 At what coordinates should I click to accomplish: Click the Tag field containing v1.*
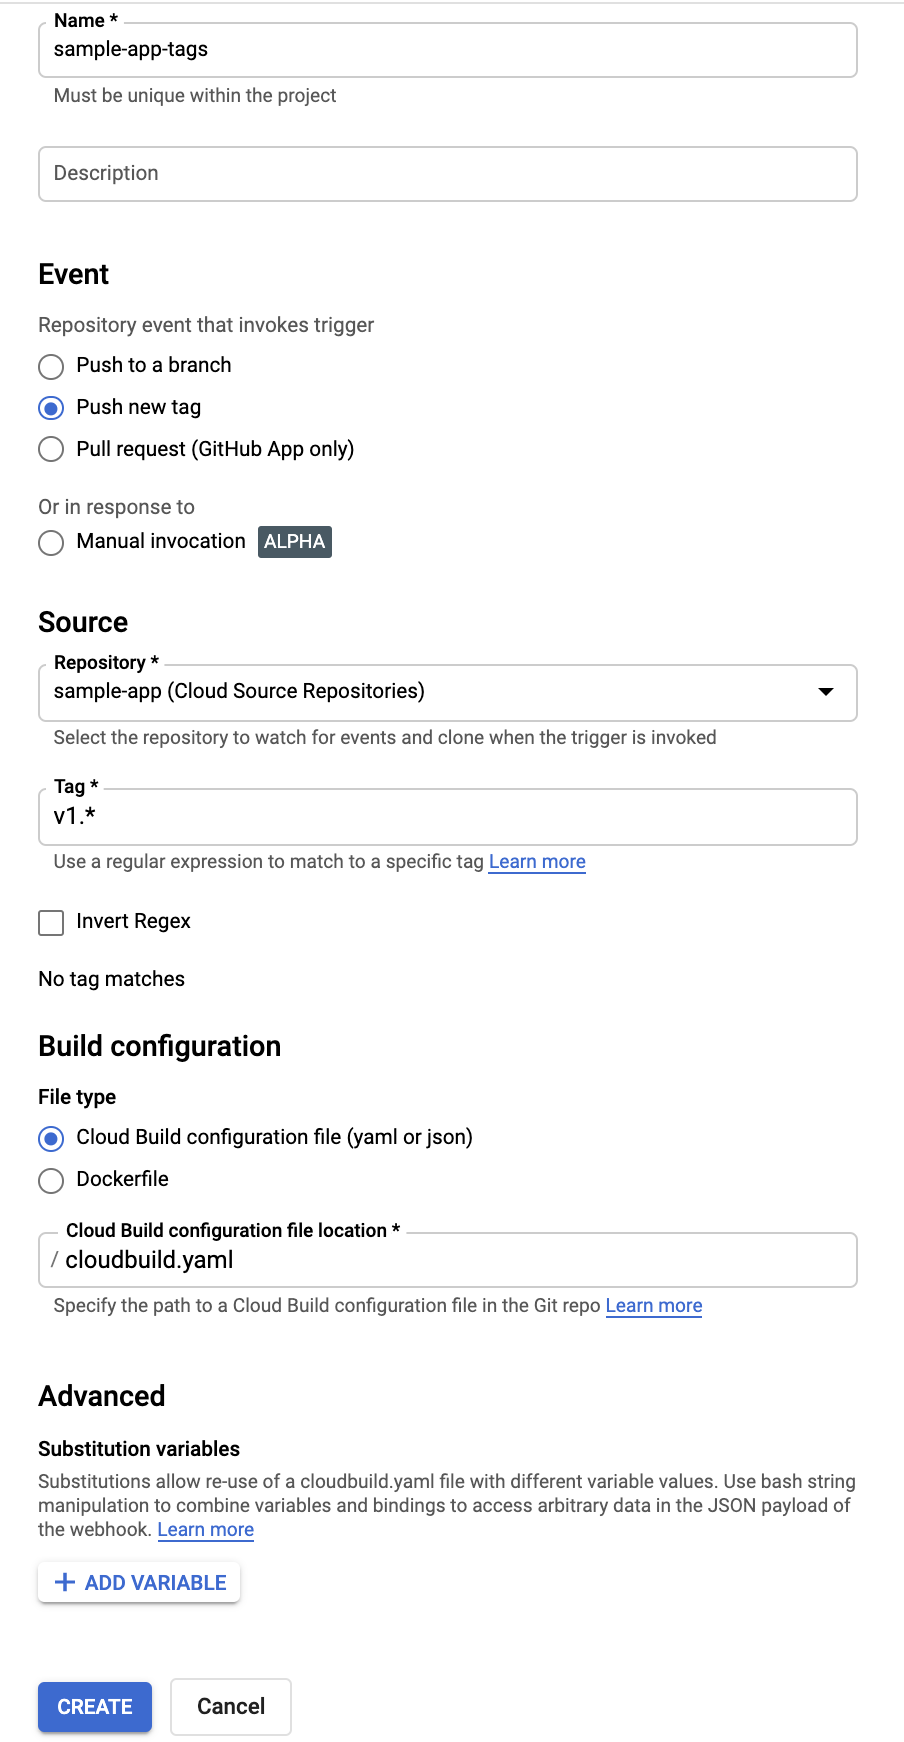pyautogui.click(x=447, y=816)
